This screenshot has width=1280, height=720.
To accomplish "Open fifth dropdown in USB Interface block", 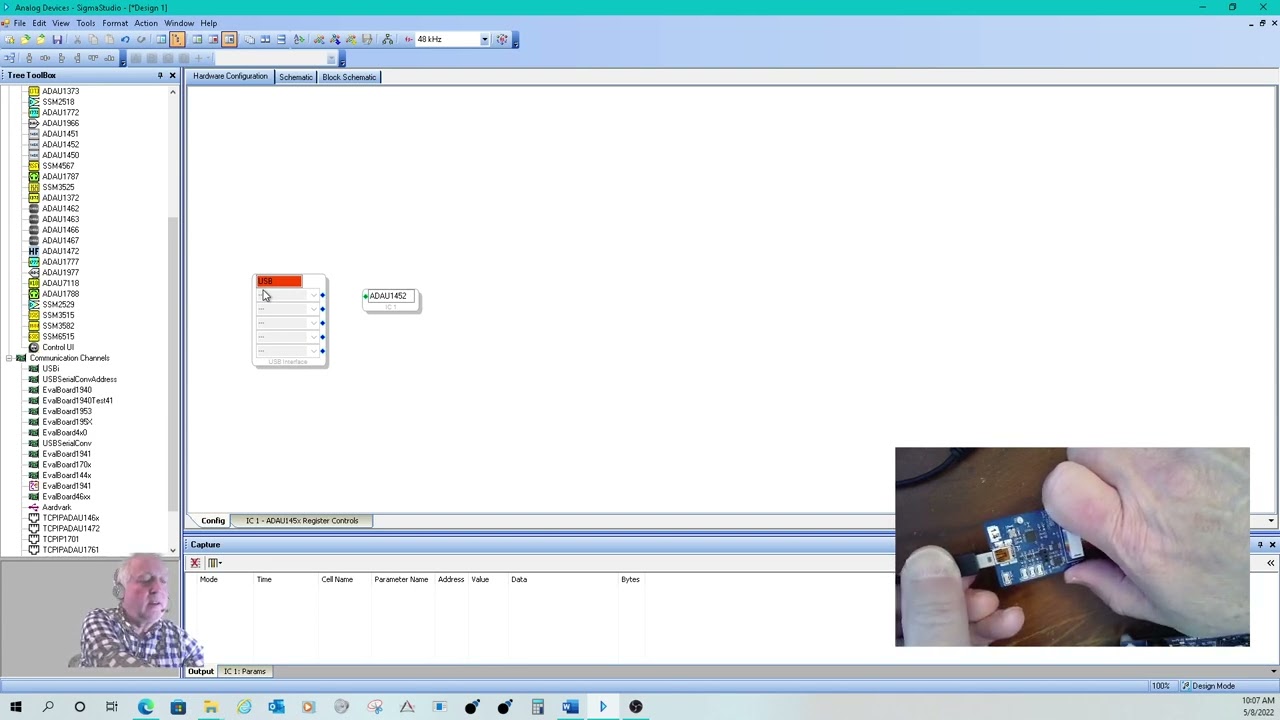I will point(313,352).
